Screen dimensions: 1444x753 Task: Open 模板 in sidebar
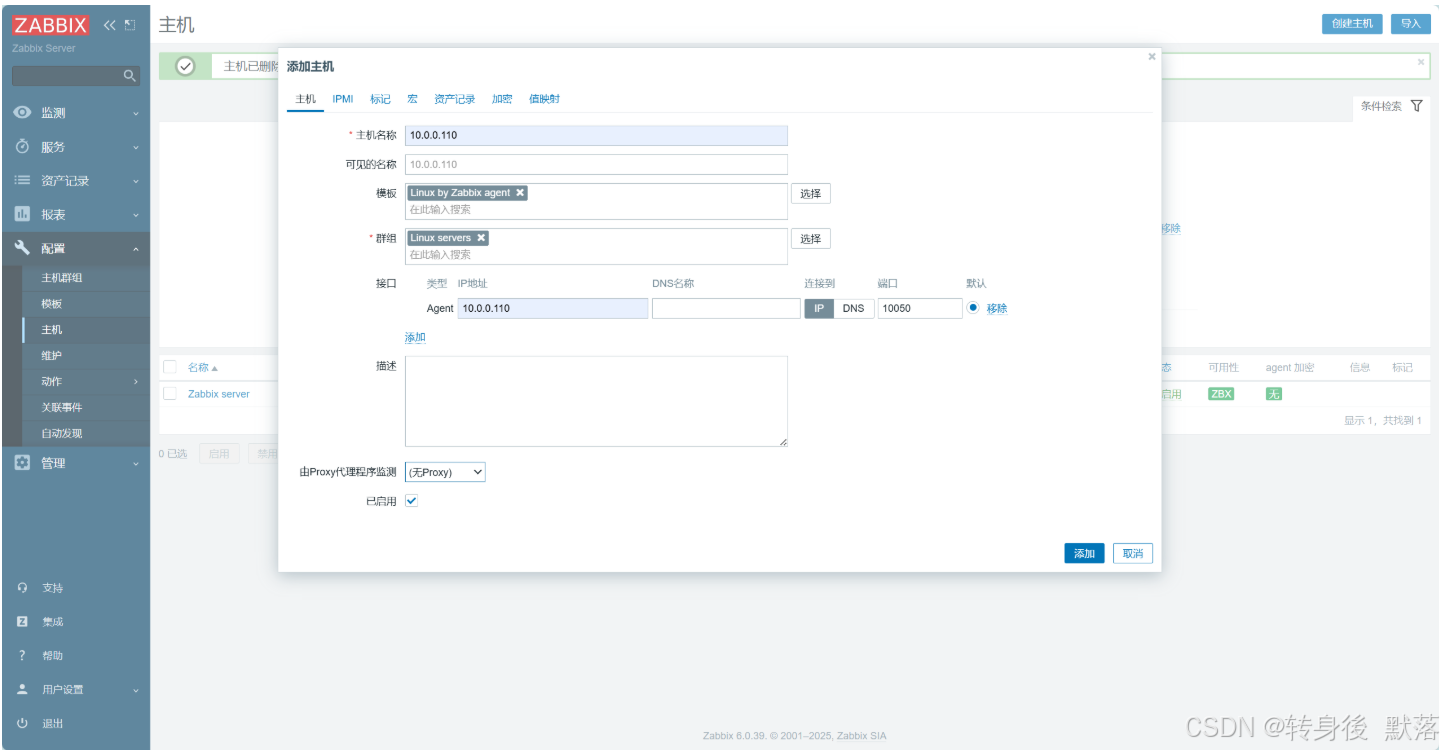[x=51, y=304]
